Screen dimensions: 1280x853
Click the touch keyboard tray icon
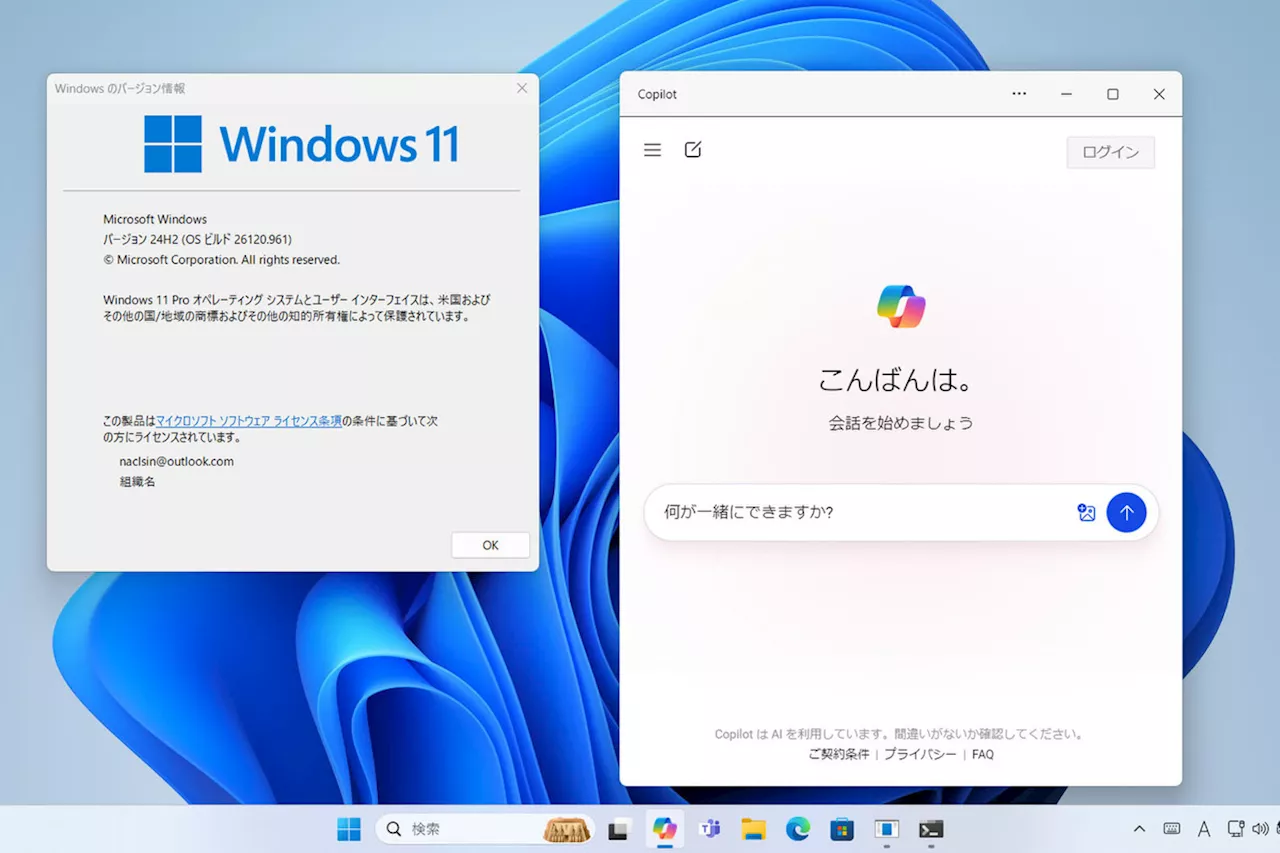pos(1171,829)
